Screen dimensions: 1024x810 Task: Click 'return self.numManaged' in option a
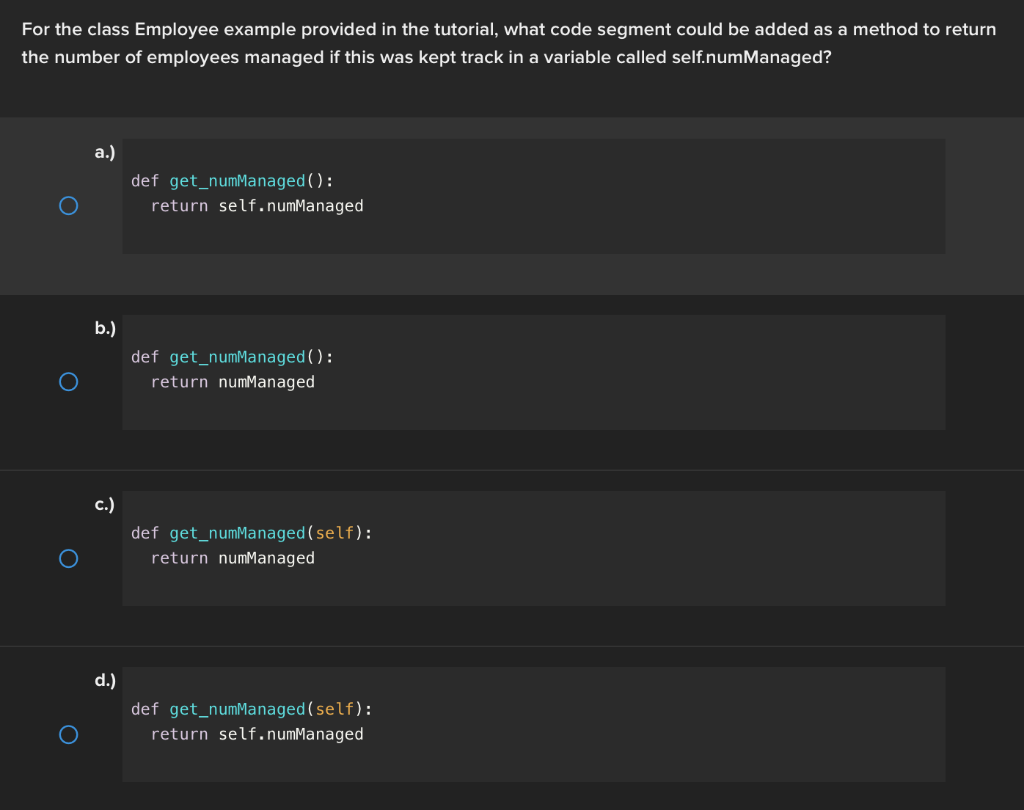point(257,206)
